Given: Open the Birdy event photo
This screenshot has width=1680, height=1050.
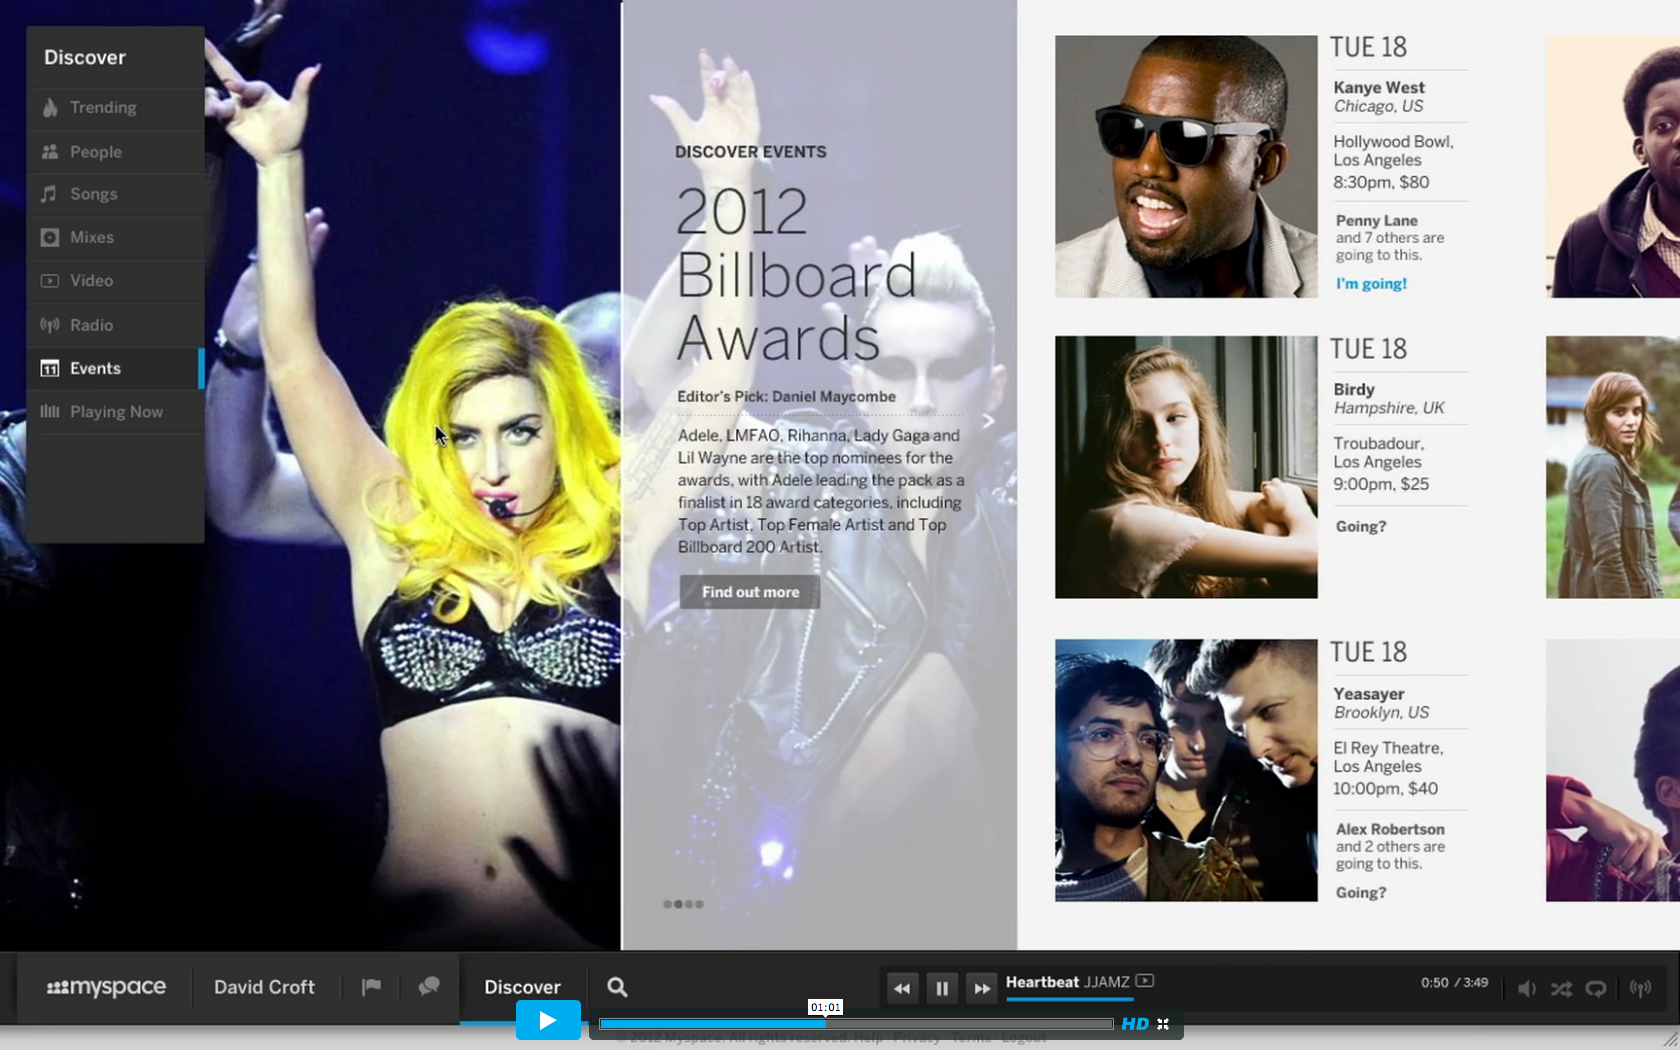Looking at the screenshot, I should point(1186,467).
